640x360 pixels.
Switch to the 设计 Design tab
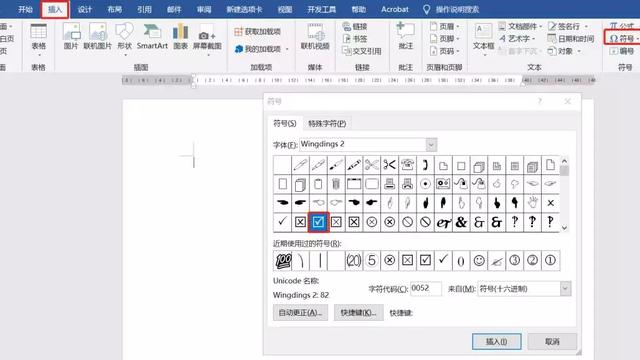point(84,9)
